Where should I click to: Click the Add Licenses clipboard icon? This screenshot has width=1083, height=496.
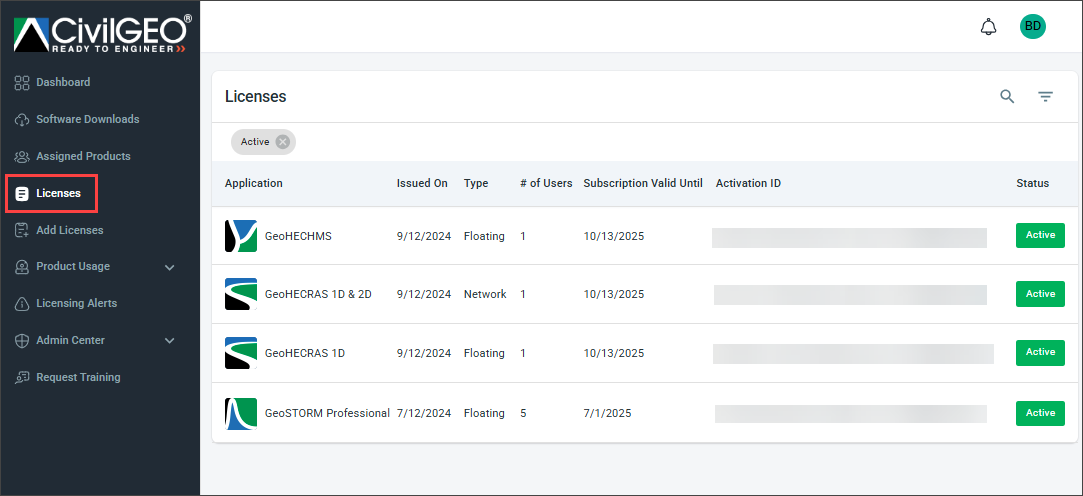click(22, 230)
